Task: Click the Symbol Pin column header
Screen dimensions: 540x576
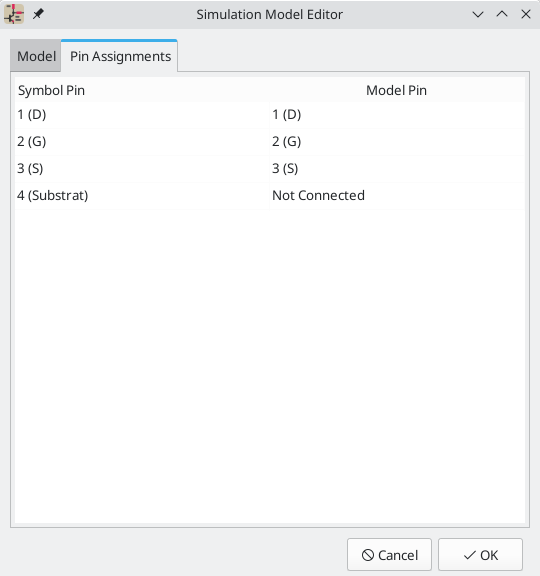Action: click(142, 90)
